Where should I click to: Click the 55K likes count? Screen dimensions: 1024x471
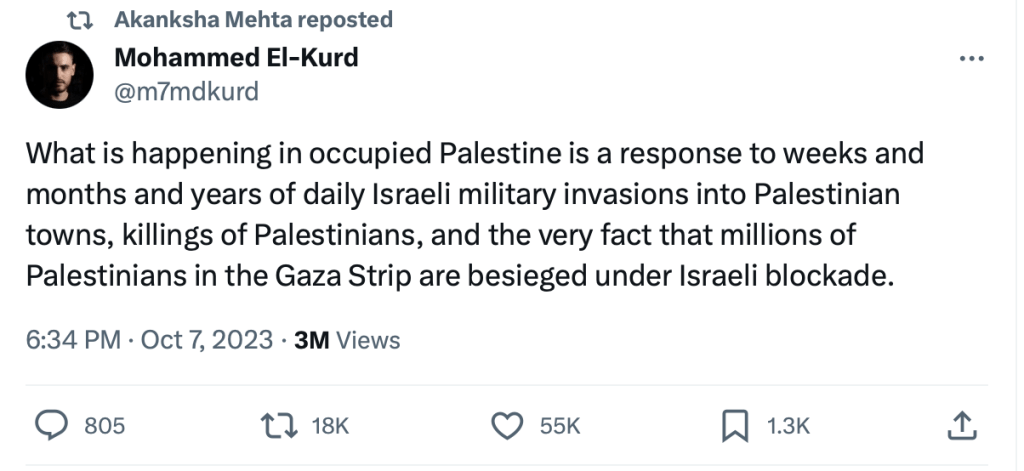tap(559, 427)
